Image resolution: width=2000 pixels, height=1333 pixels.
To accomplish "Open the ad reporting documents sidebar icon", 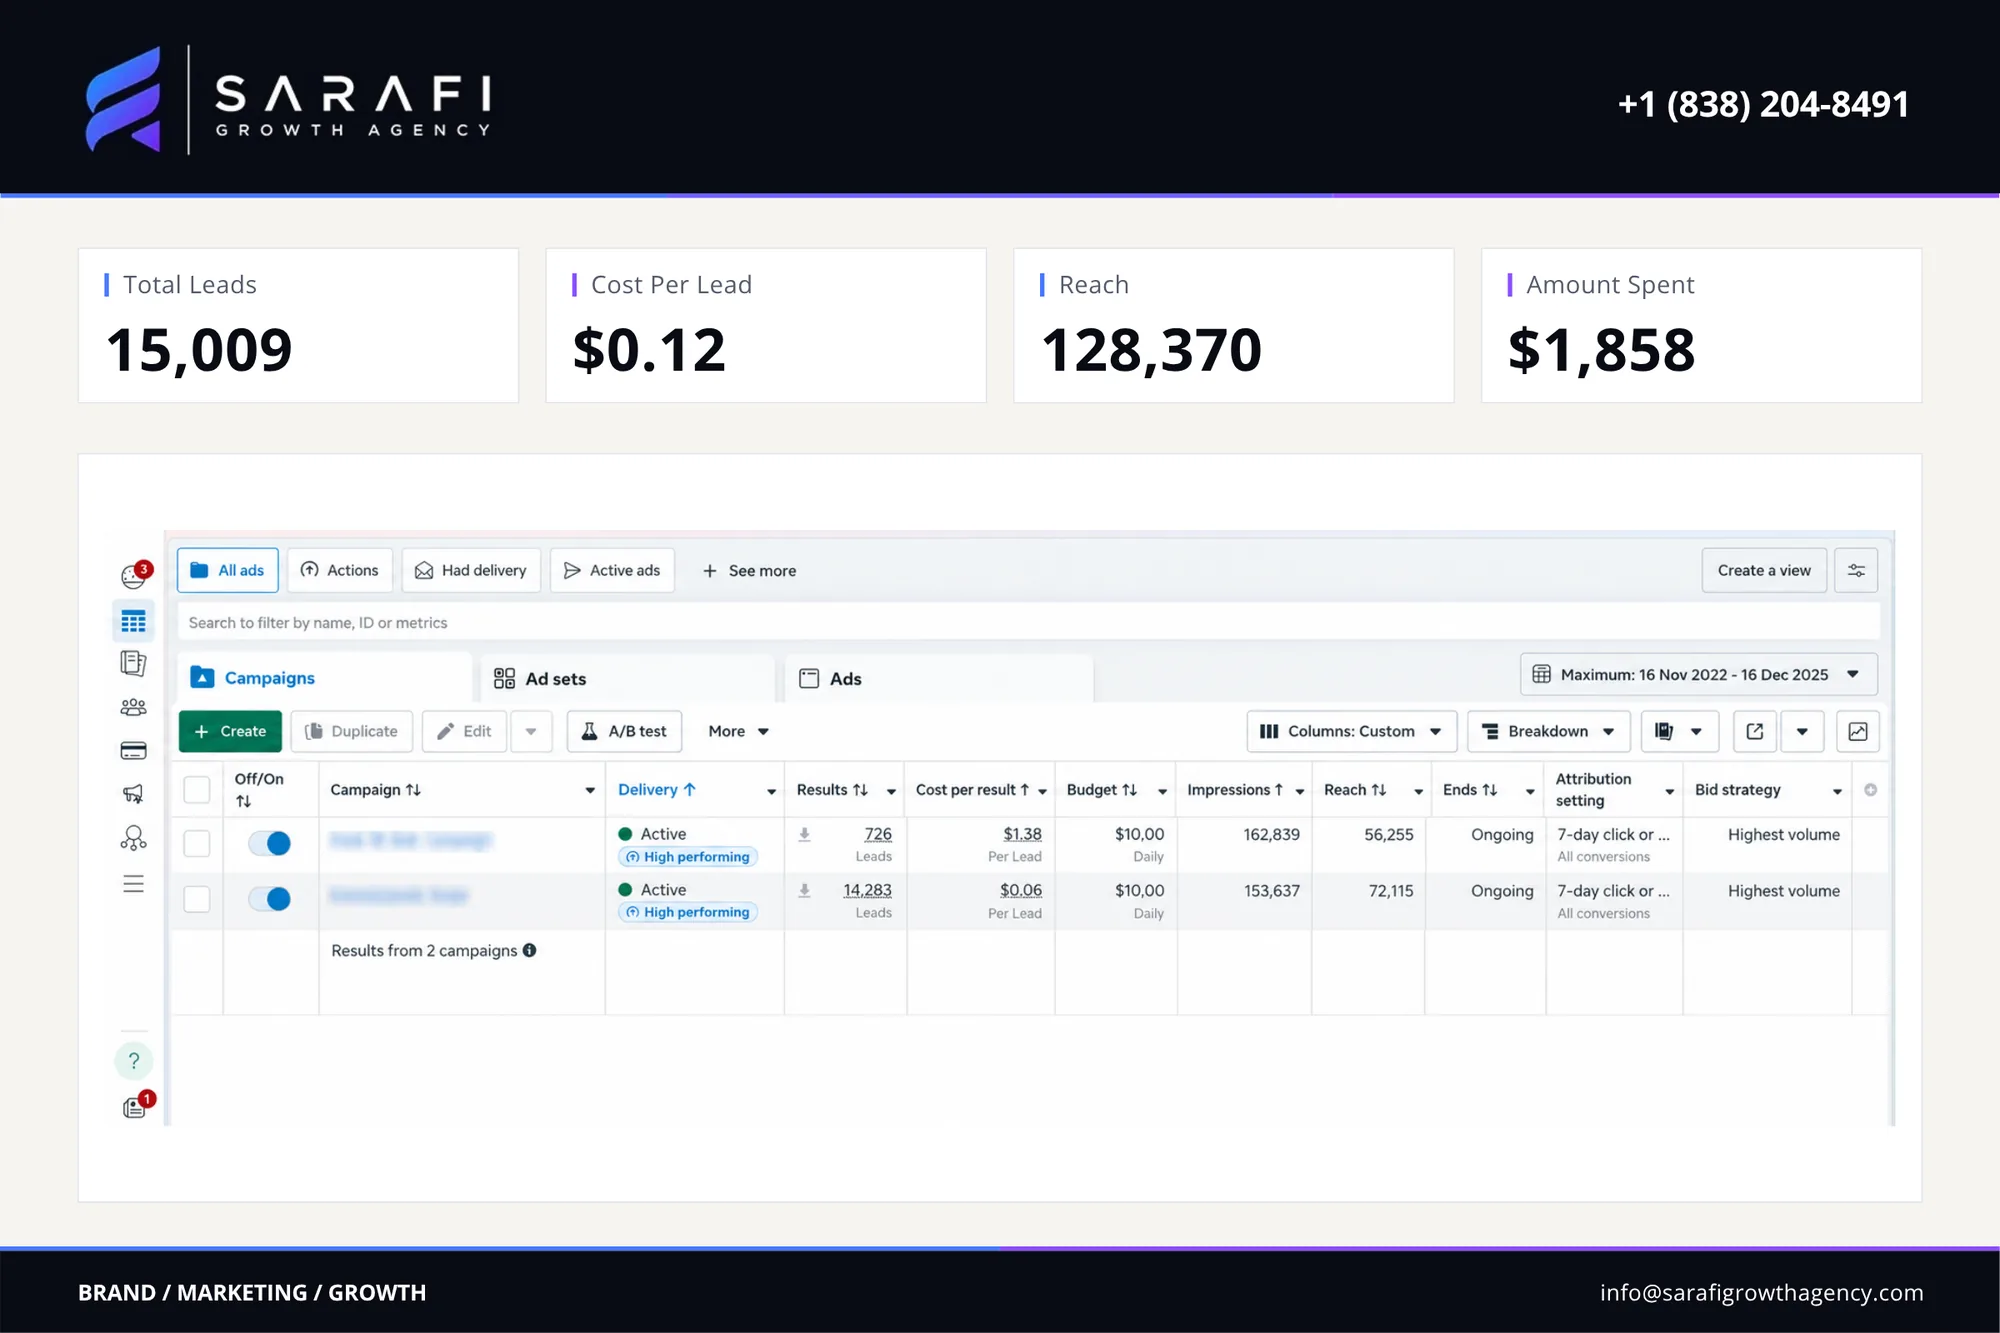I will click(133, 663).
